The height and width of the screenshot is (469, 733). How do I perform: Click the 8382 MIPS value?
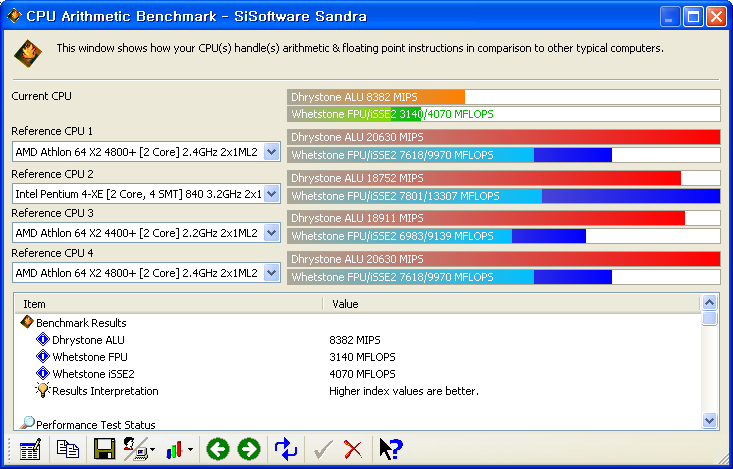(355, 340)
